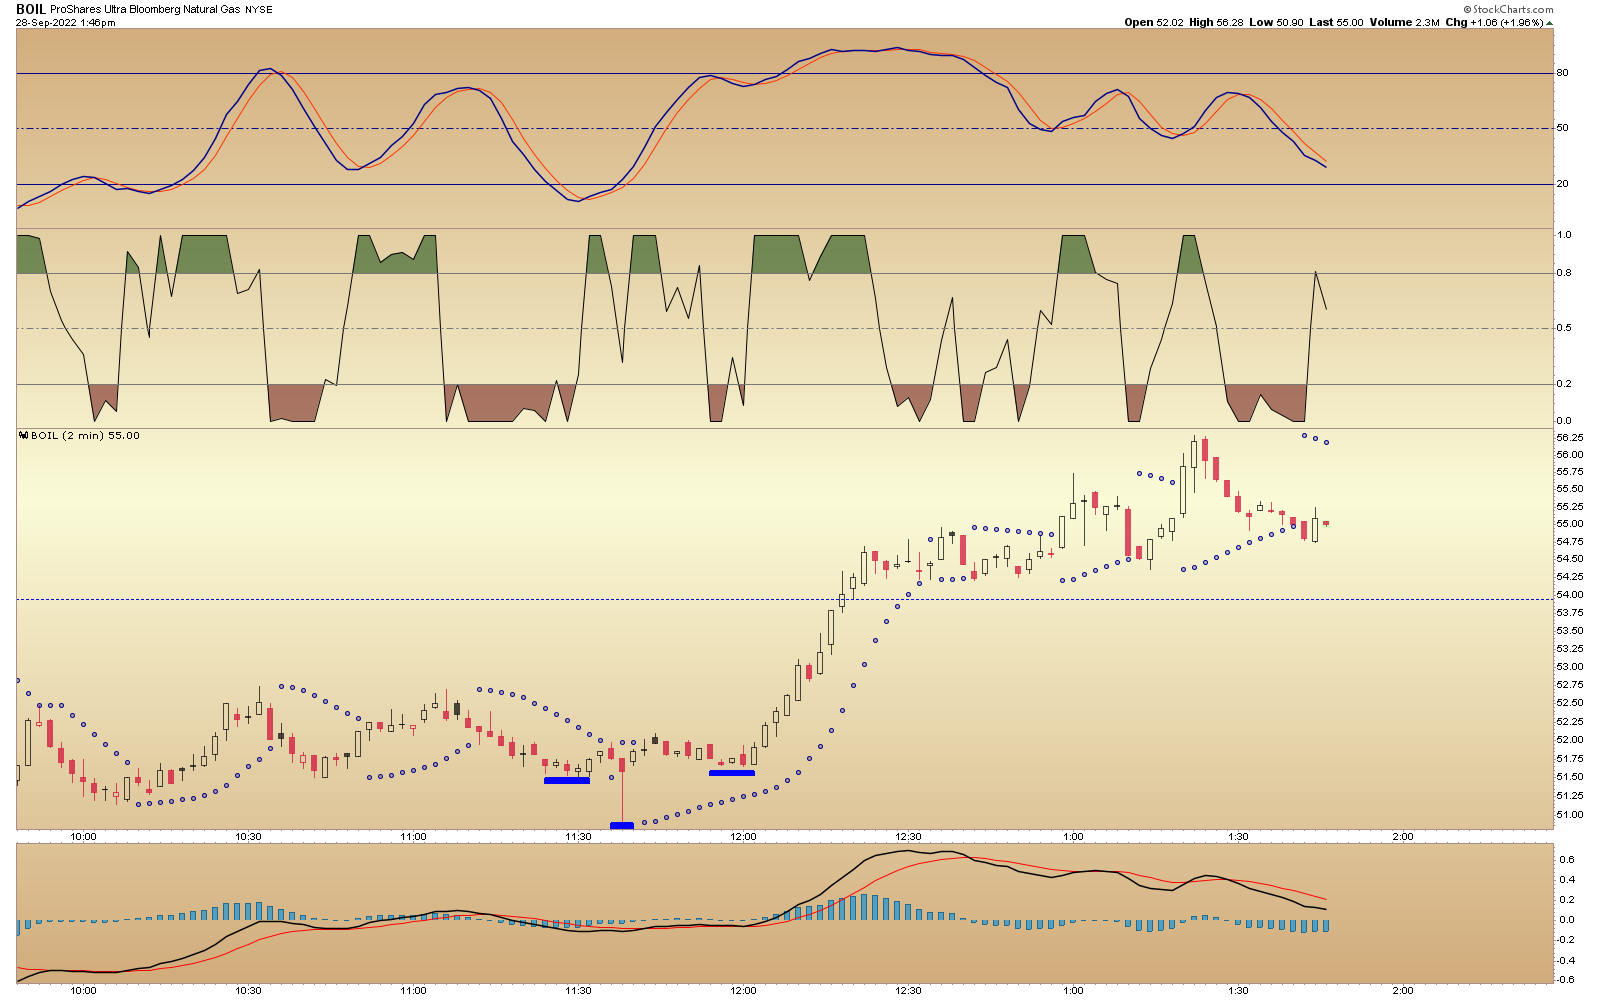The width and height of the screenshot is (1600, 1000).
Task: Click the 56.25 price axis label
Action: [x=1570, y=437]
